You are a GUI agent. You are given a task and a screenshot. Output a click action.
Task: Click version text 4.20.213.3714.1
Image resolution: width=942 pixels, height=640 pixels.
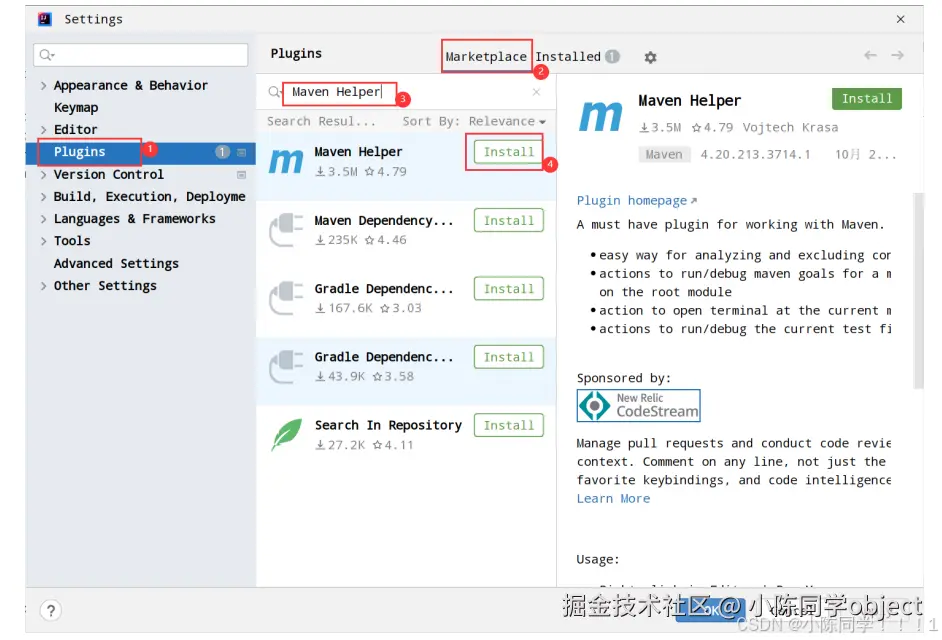point(755,154)
